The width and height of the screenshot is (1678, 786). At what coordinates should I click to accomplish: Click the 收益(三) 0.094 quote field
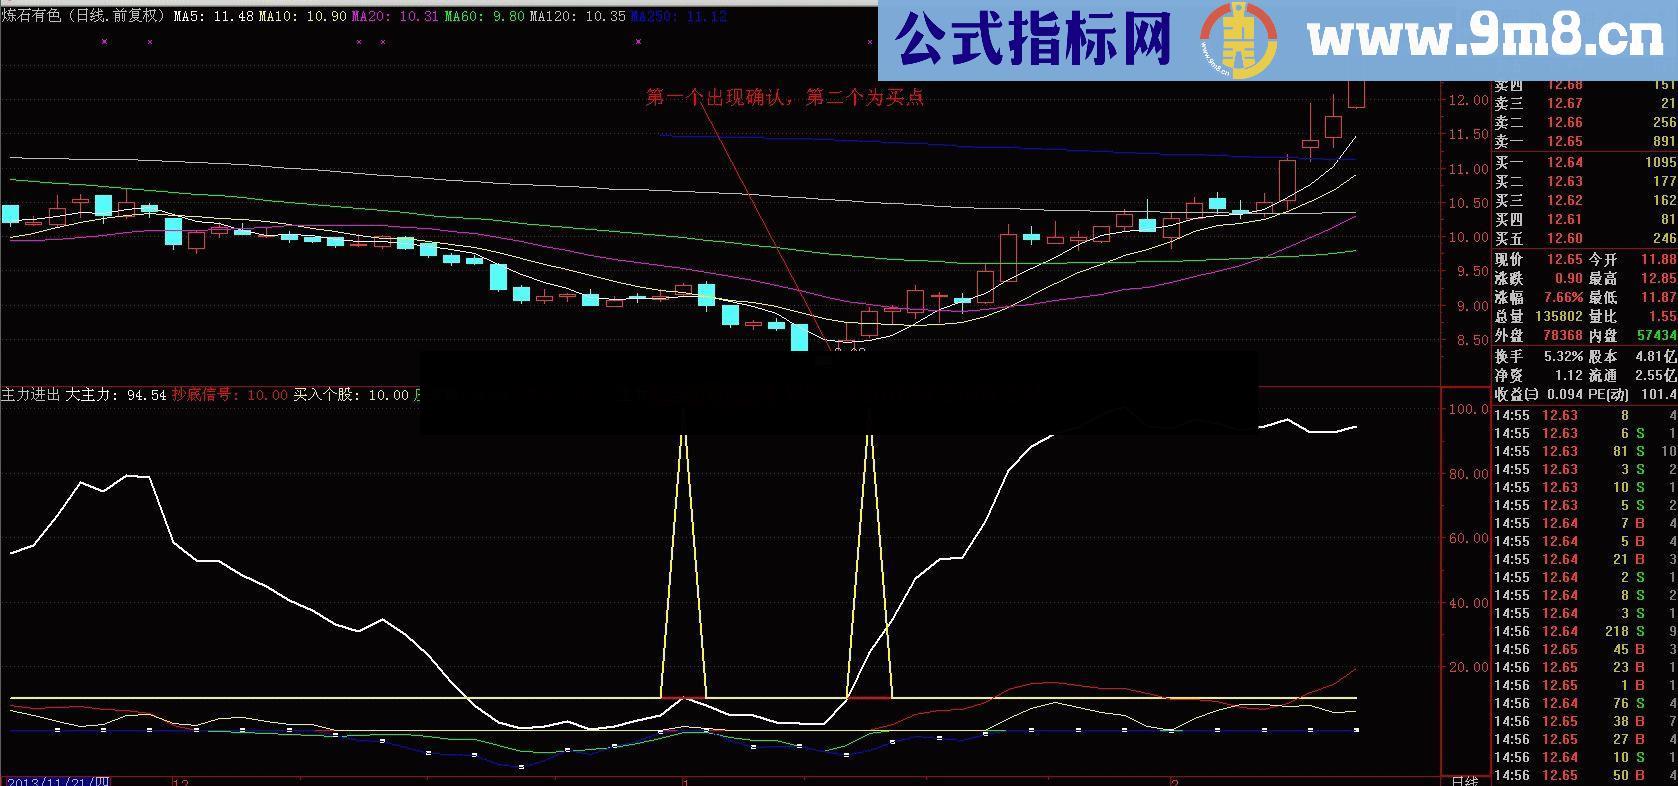pos(1539,394)
